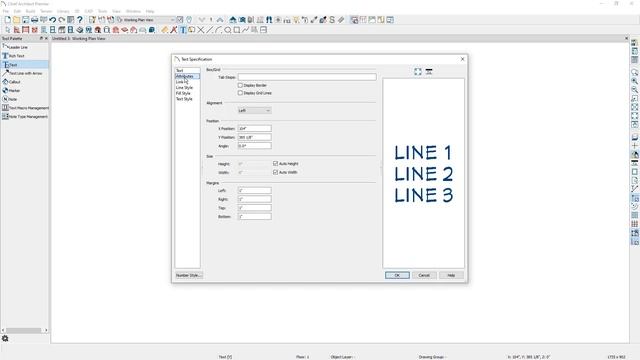Click the New Plan icon
This screenshot has height=360, width=640.
tap(8, 20)
